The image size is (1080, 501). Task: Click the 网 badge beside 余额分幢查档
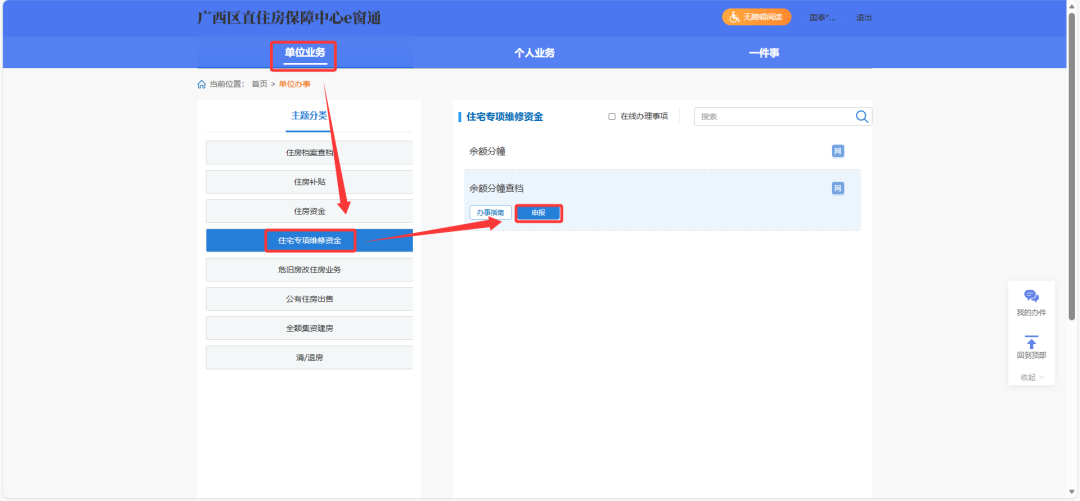coord(838,188)
